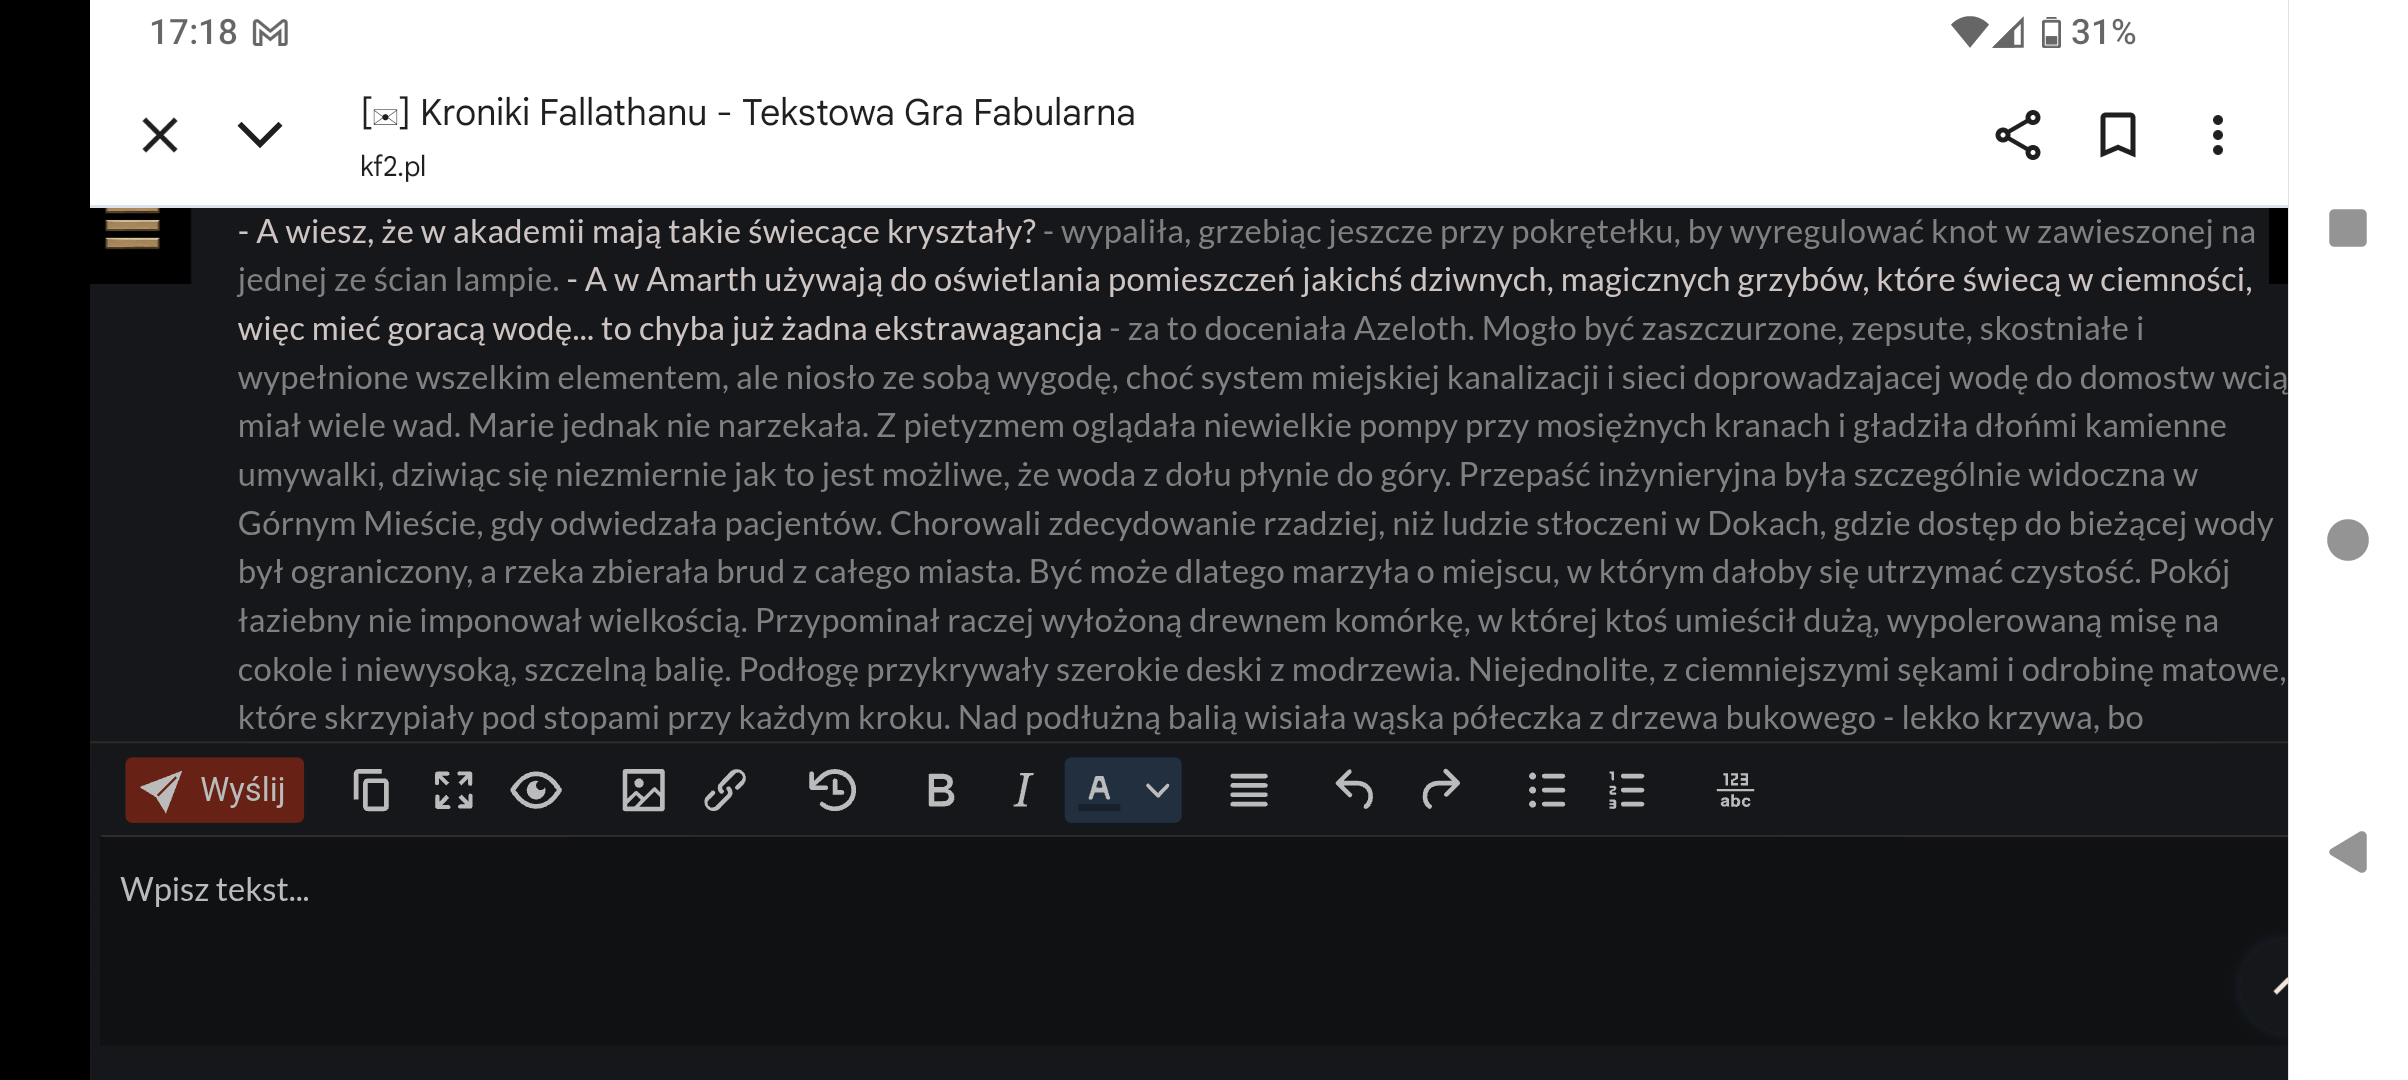
Task: Redo the last edit
Action: pos(1440,790)
